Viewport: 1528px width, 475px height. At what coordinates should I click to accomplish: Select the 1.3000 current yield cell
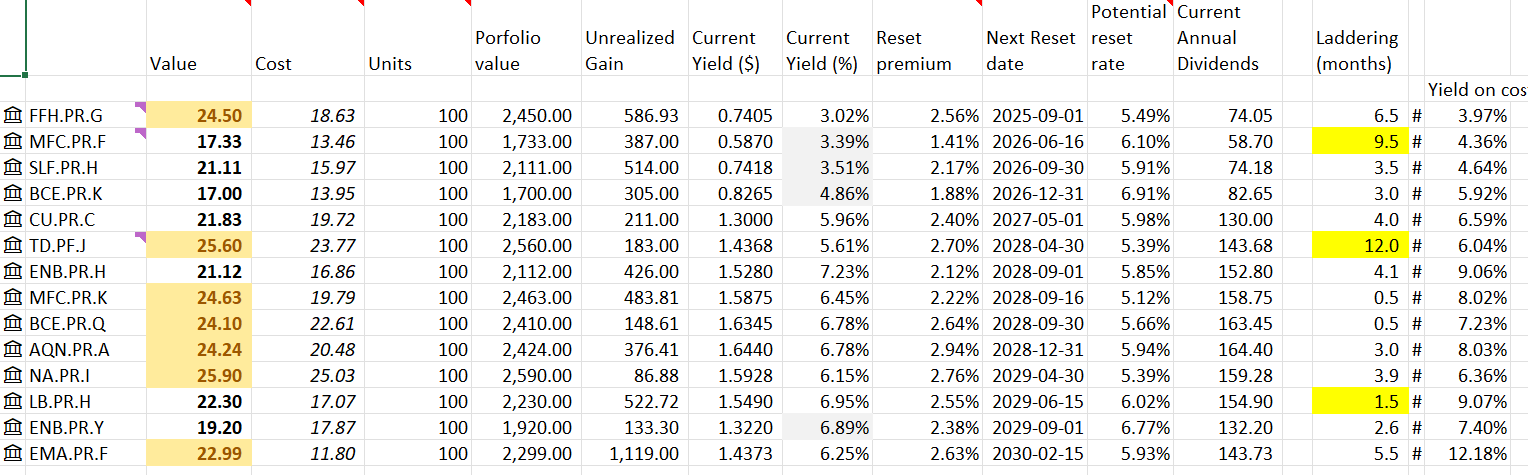coord(733,220)
